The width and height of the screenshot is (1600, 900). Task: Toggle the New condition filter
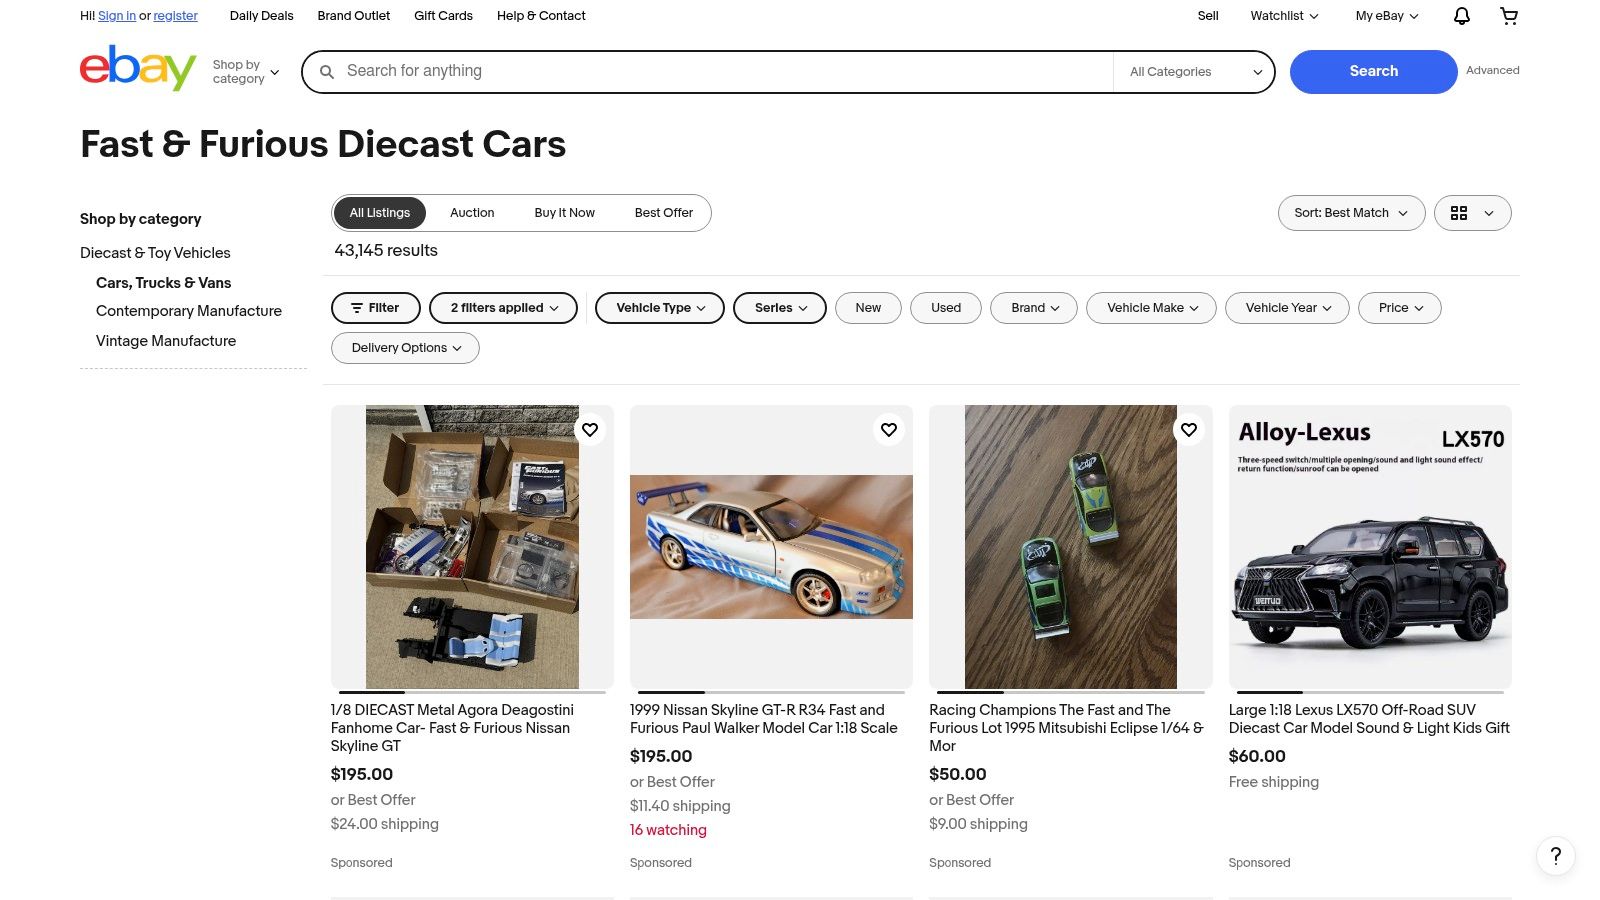coord(868,308)
